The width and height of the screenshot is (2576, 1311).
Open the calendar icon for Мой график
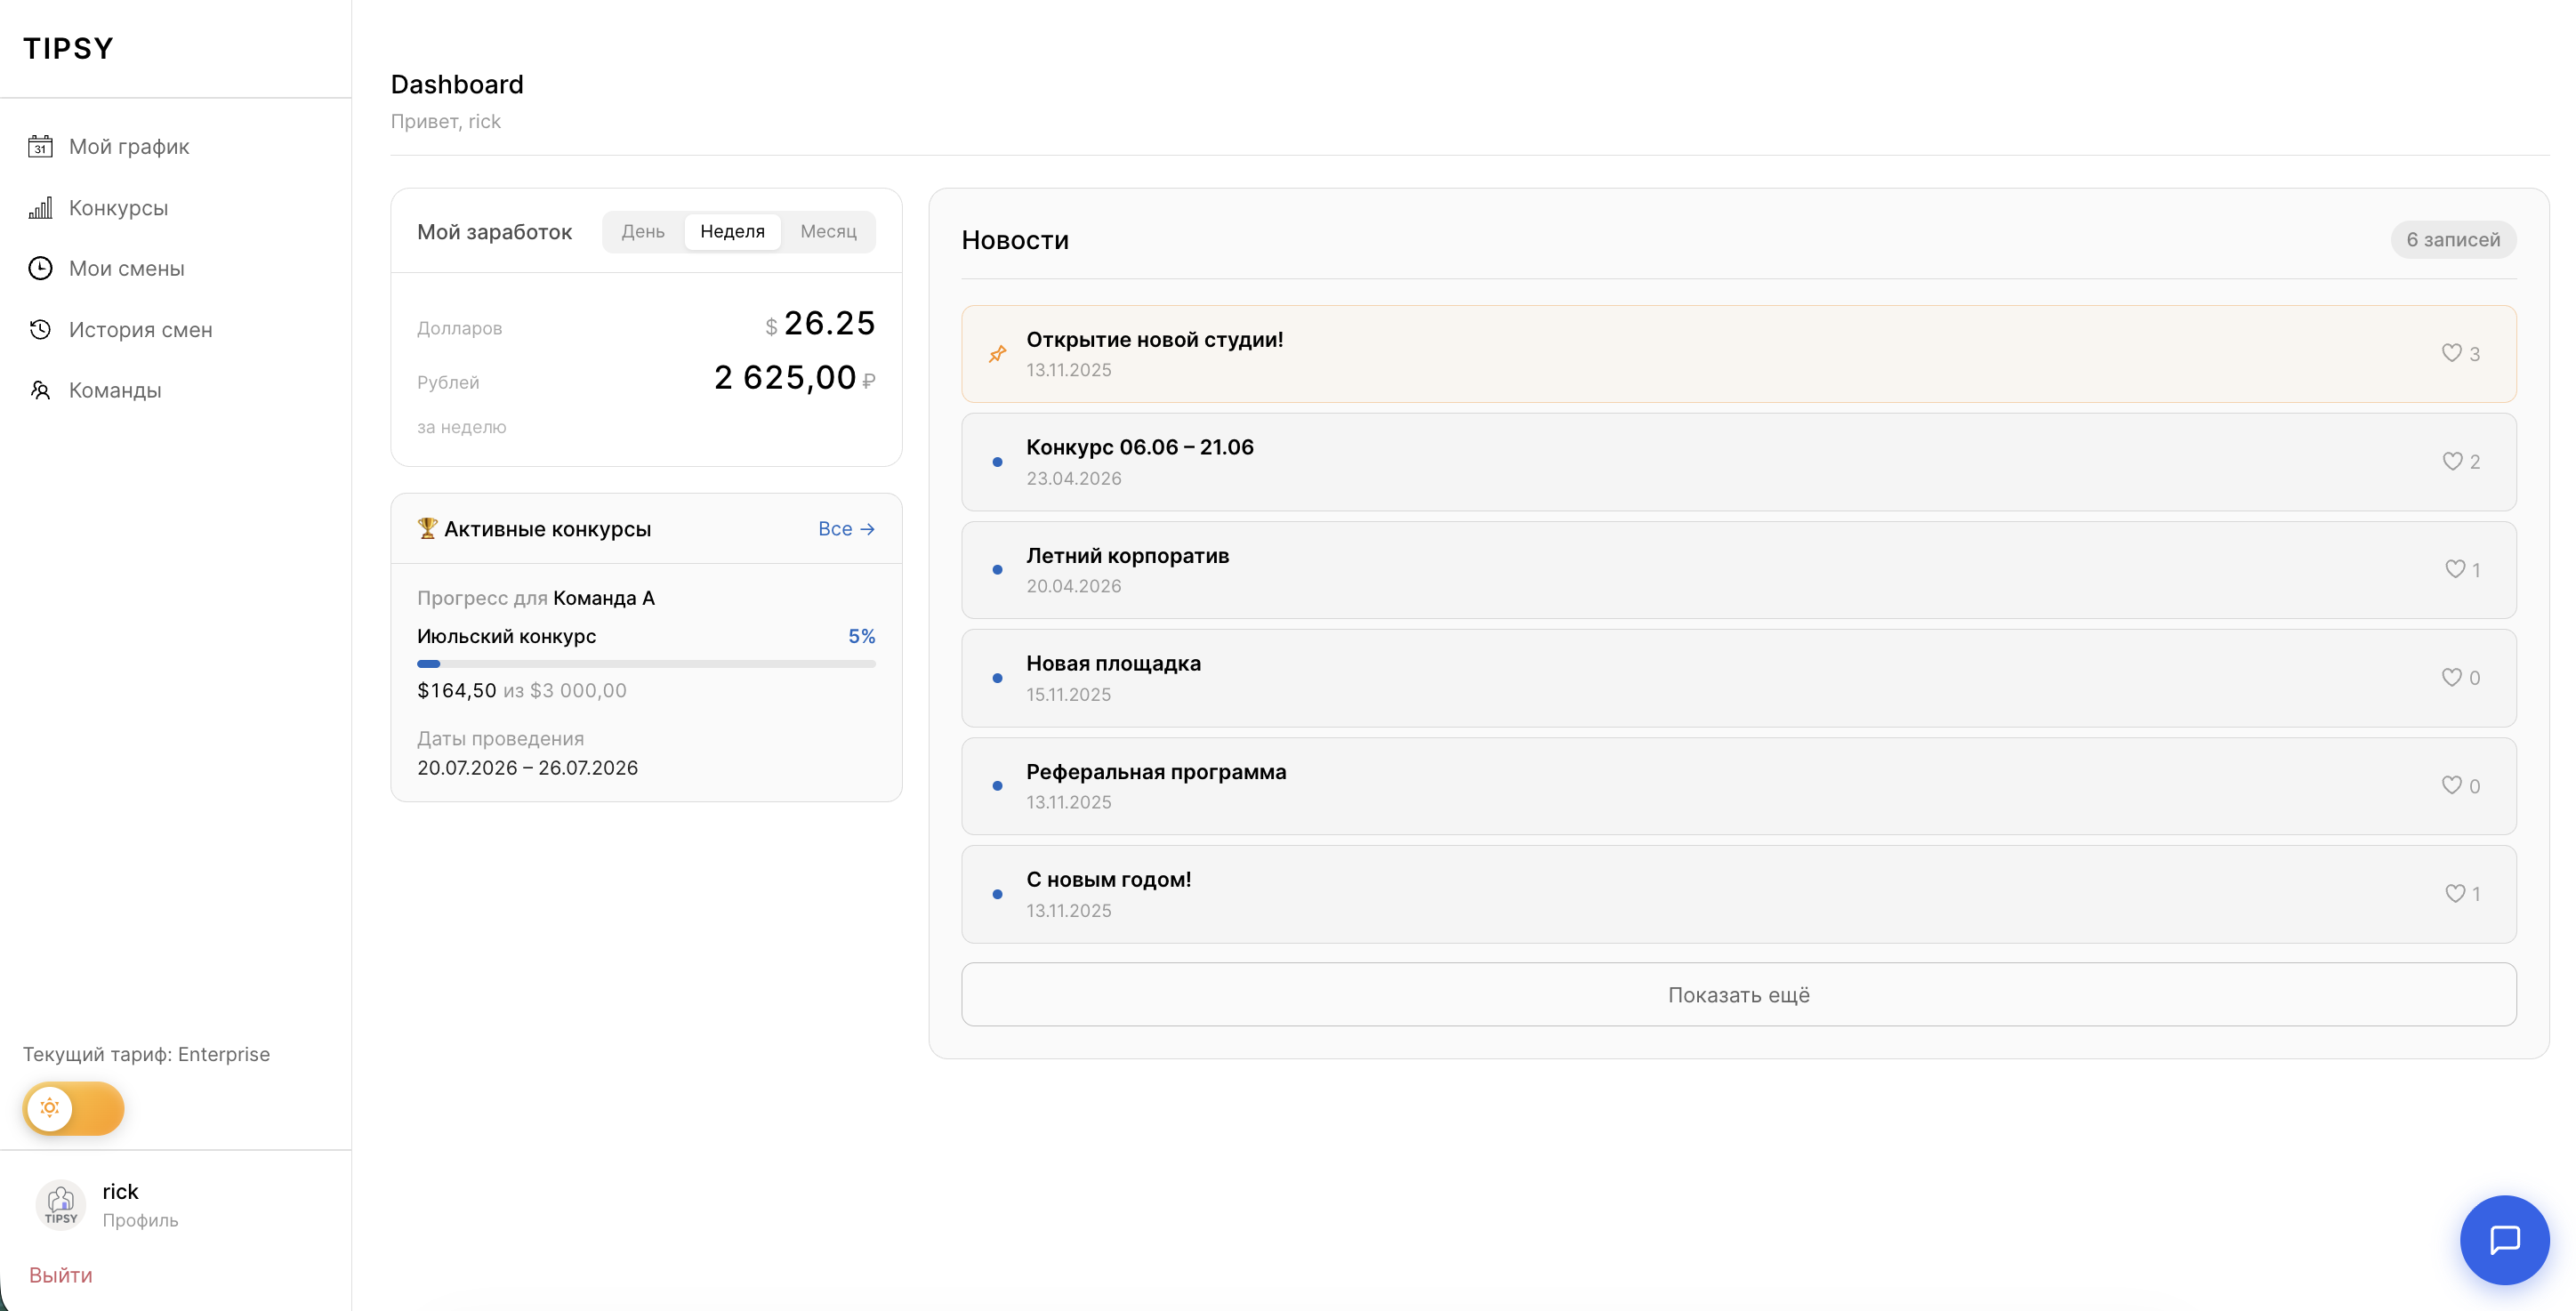[40, 147]
